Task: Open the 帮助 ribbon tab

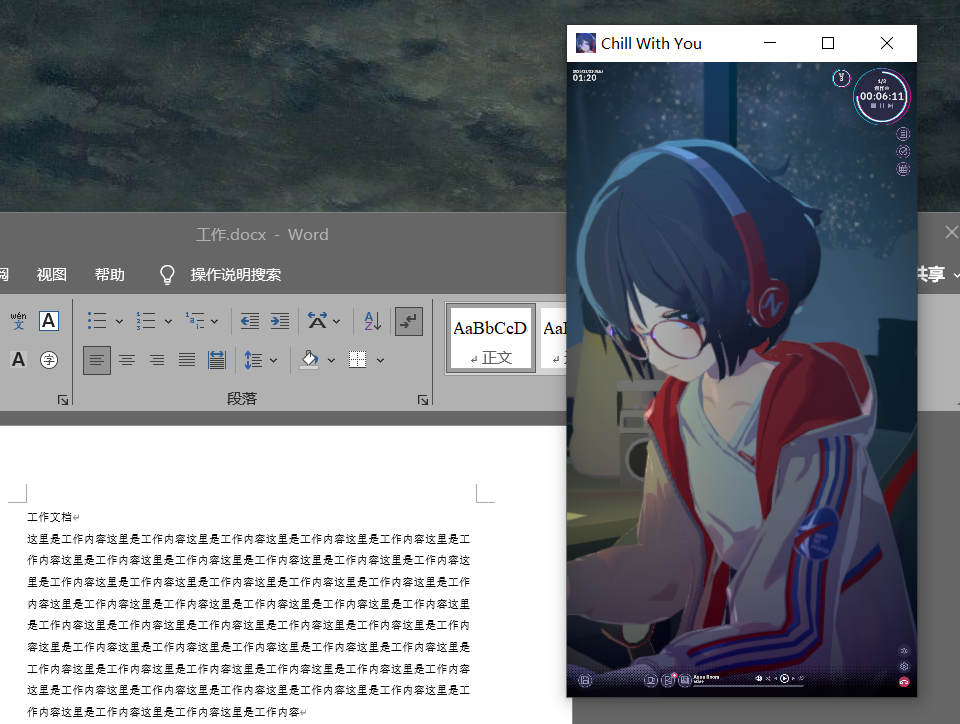Action: (x=110, y=275)
